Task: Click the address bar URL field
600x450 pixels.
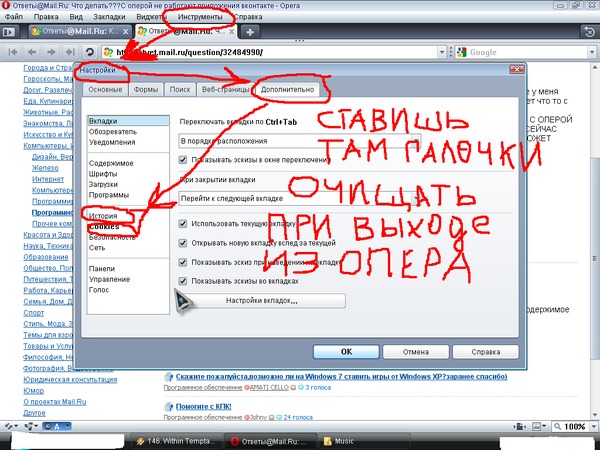Action: coord(275,52)
